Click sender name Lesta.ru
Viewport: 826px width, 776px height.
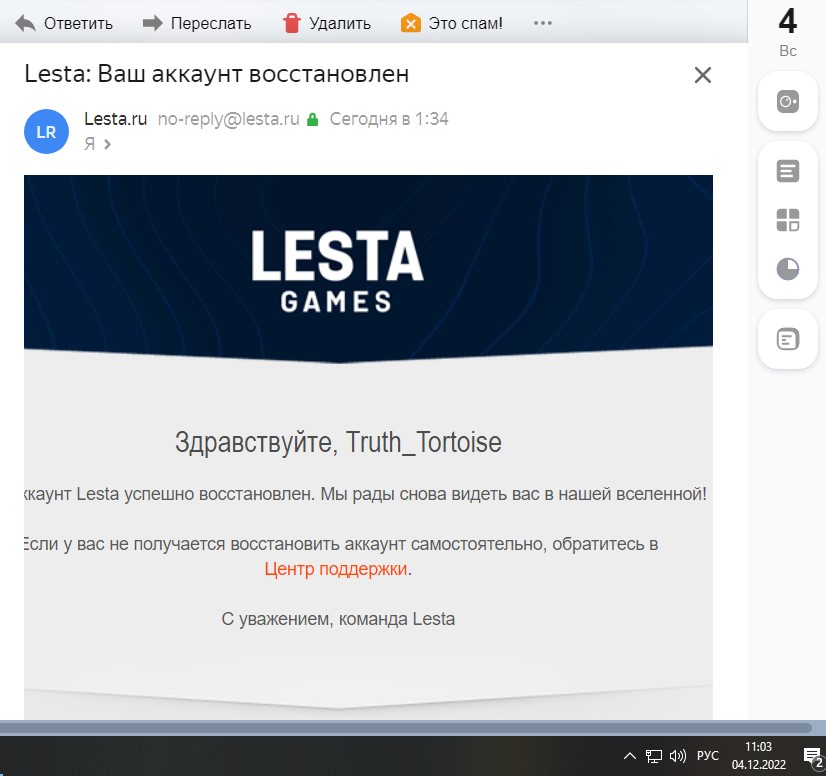point(115,119)
